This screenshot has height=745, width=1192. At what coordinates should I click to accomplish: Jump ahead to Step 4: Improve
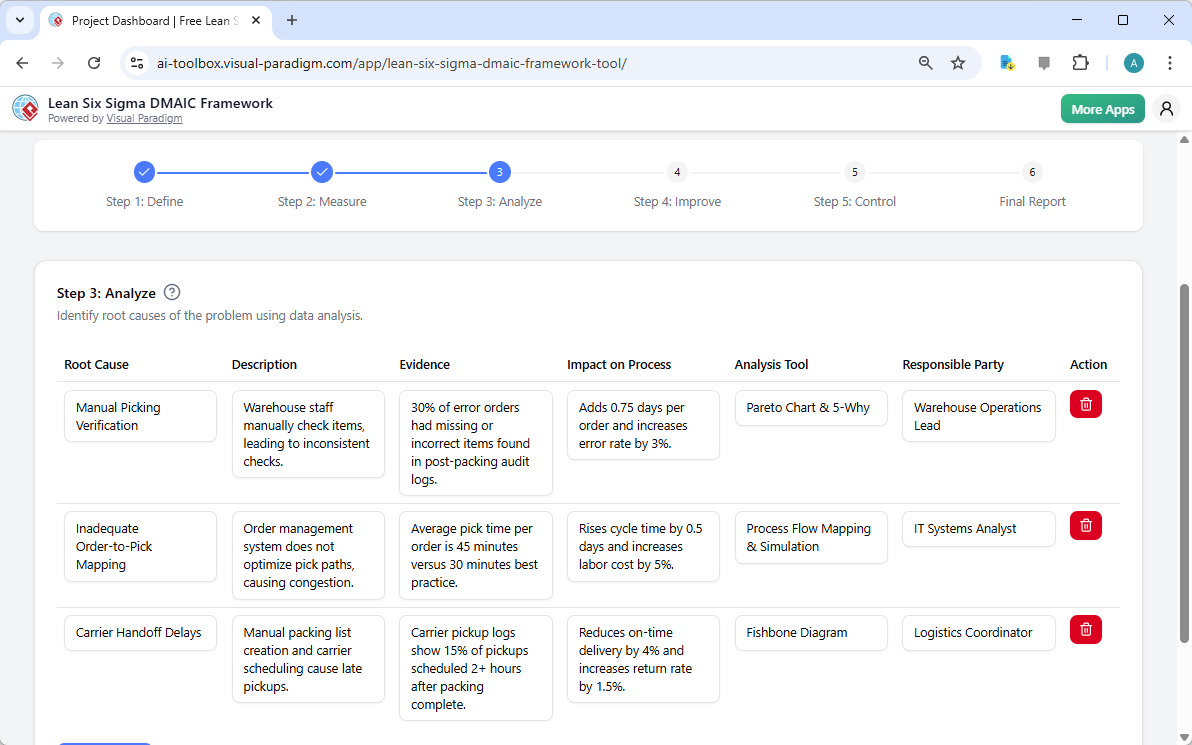pos(677,172)
